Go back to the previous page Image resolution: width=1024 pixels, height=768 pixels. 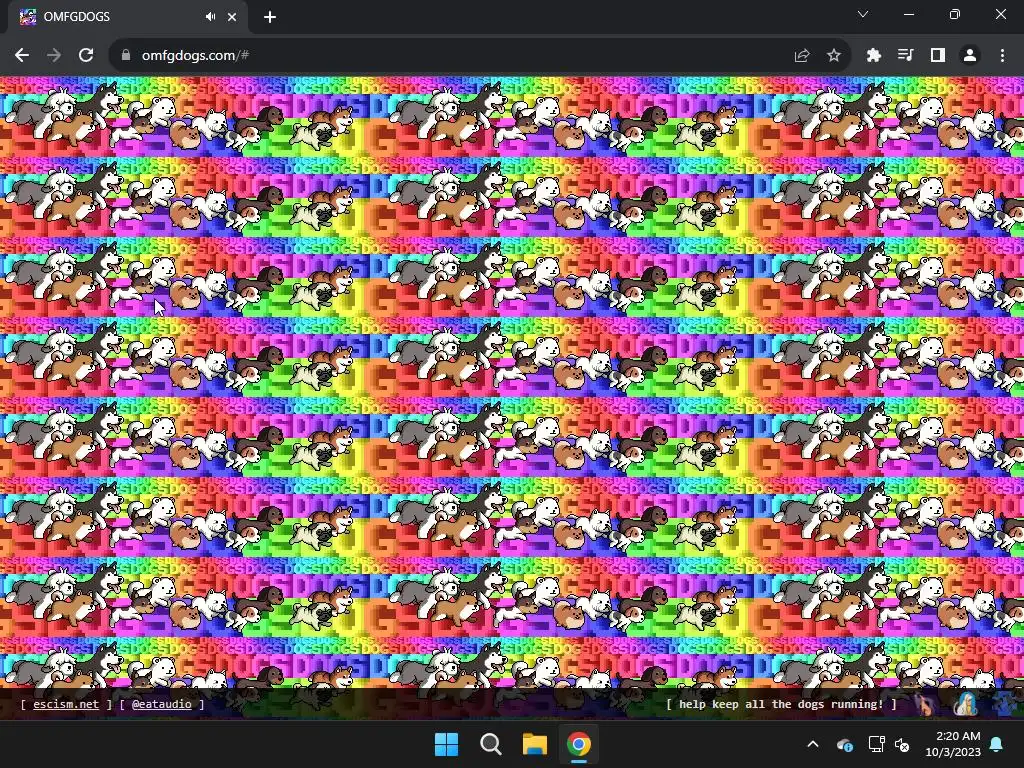click(x=22, y=56)
